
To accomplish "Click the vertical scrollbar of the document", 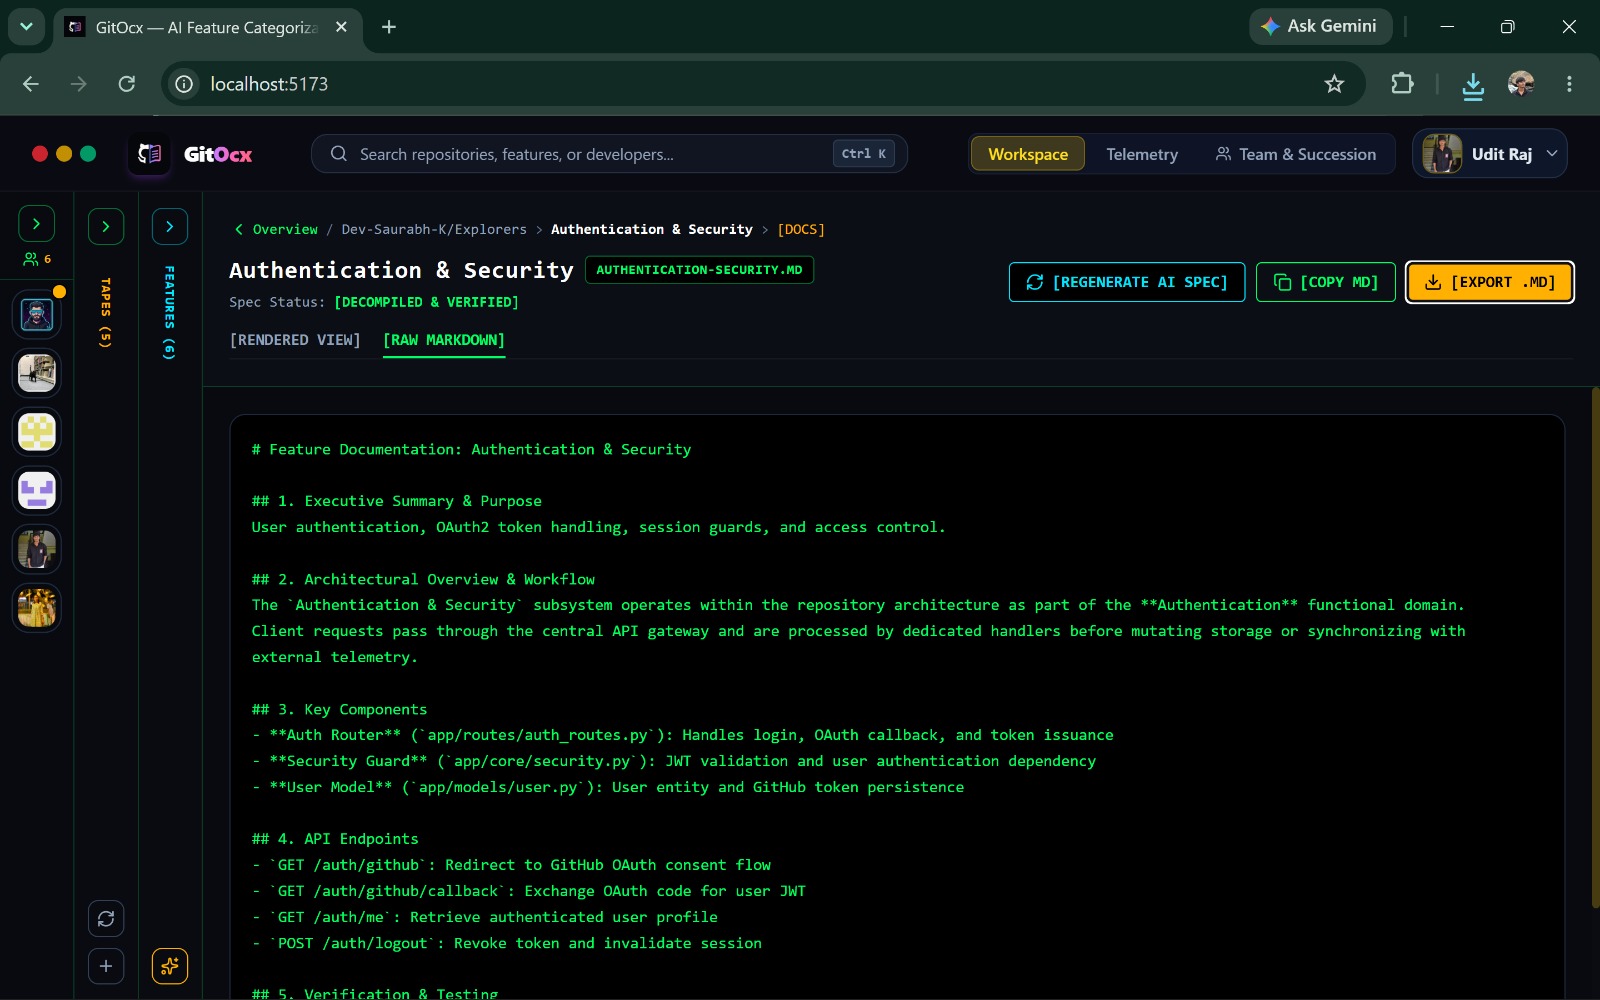I will click(x=1595, y=648).
